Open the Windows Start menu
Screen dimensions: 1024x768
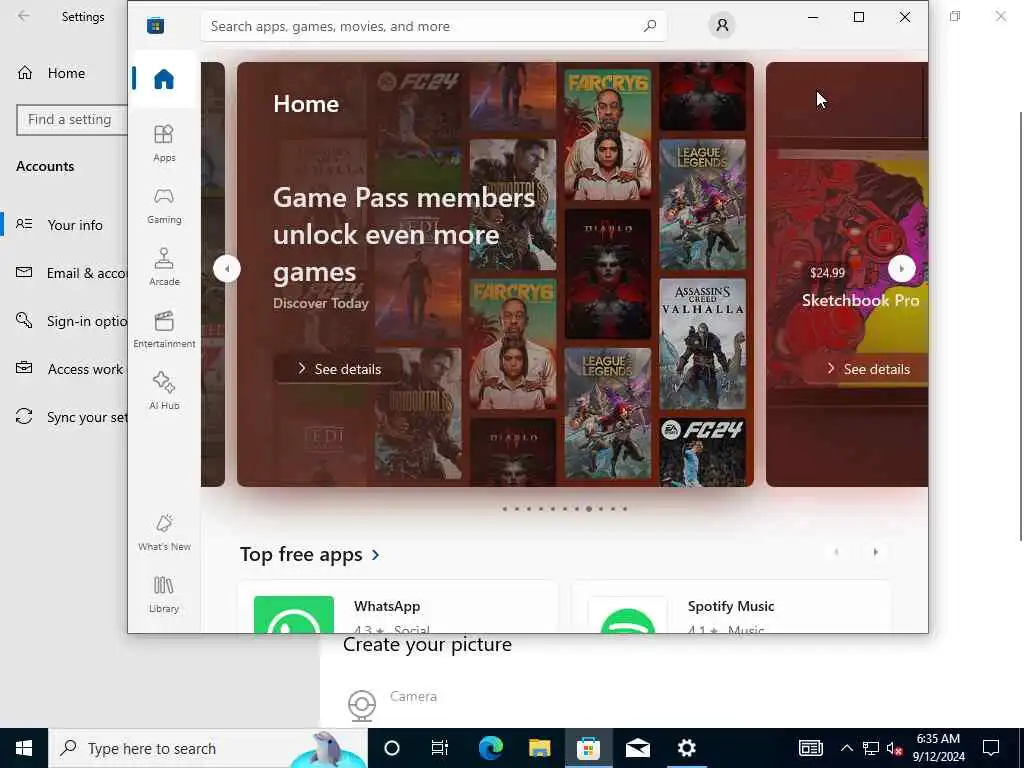pos(24,748)
